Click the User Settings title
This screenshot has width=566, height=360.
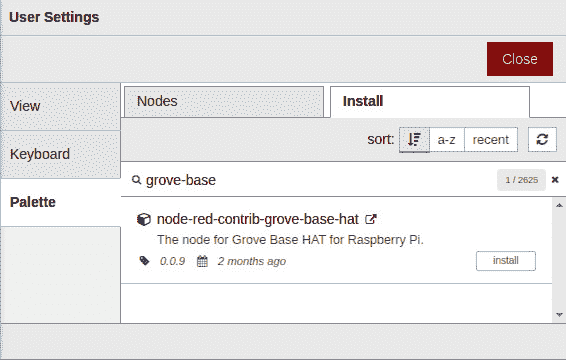click(54, 17)
